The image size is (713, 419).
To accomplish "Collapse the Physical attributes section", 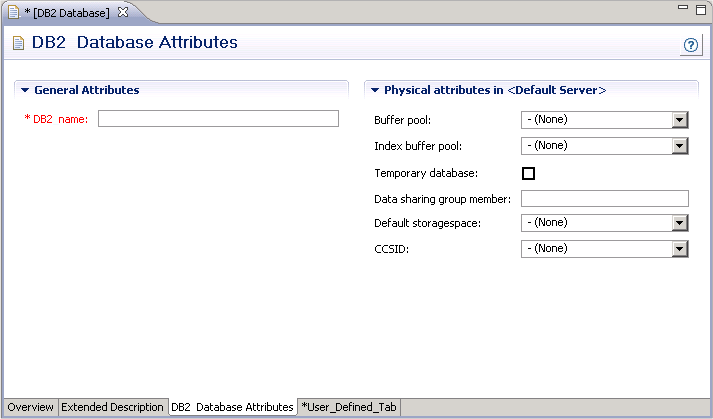I will (375, 90).
